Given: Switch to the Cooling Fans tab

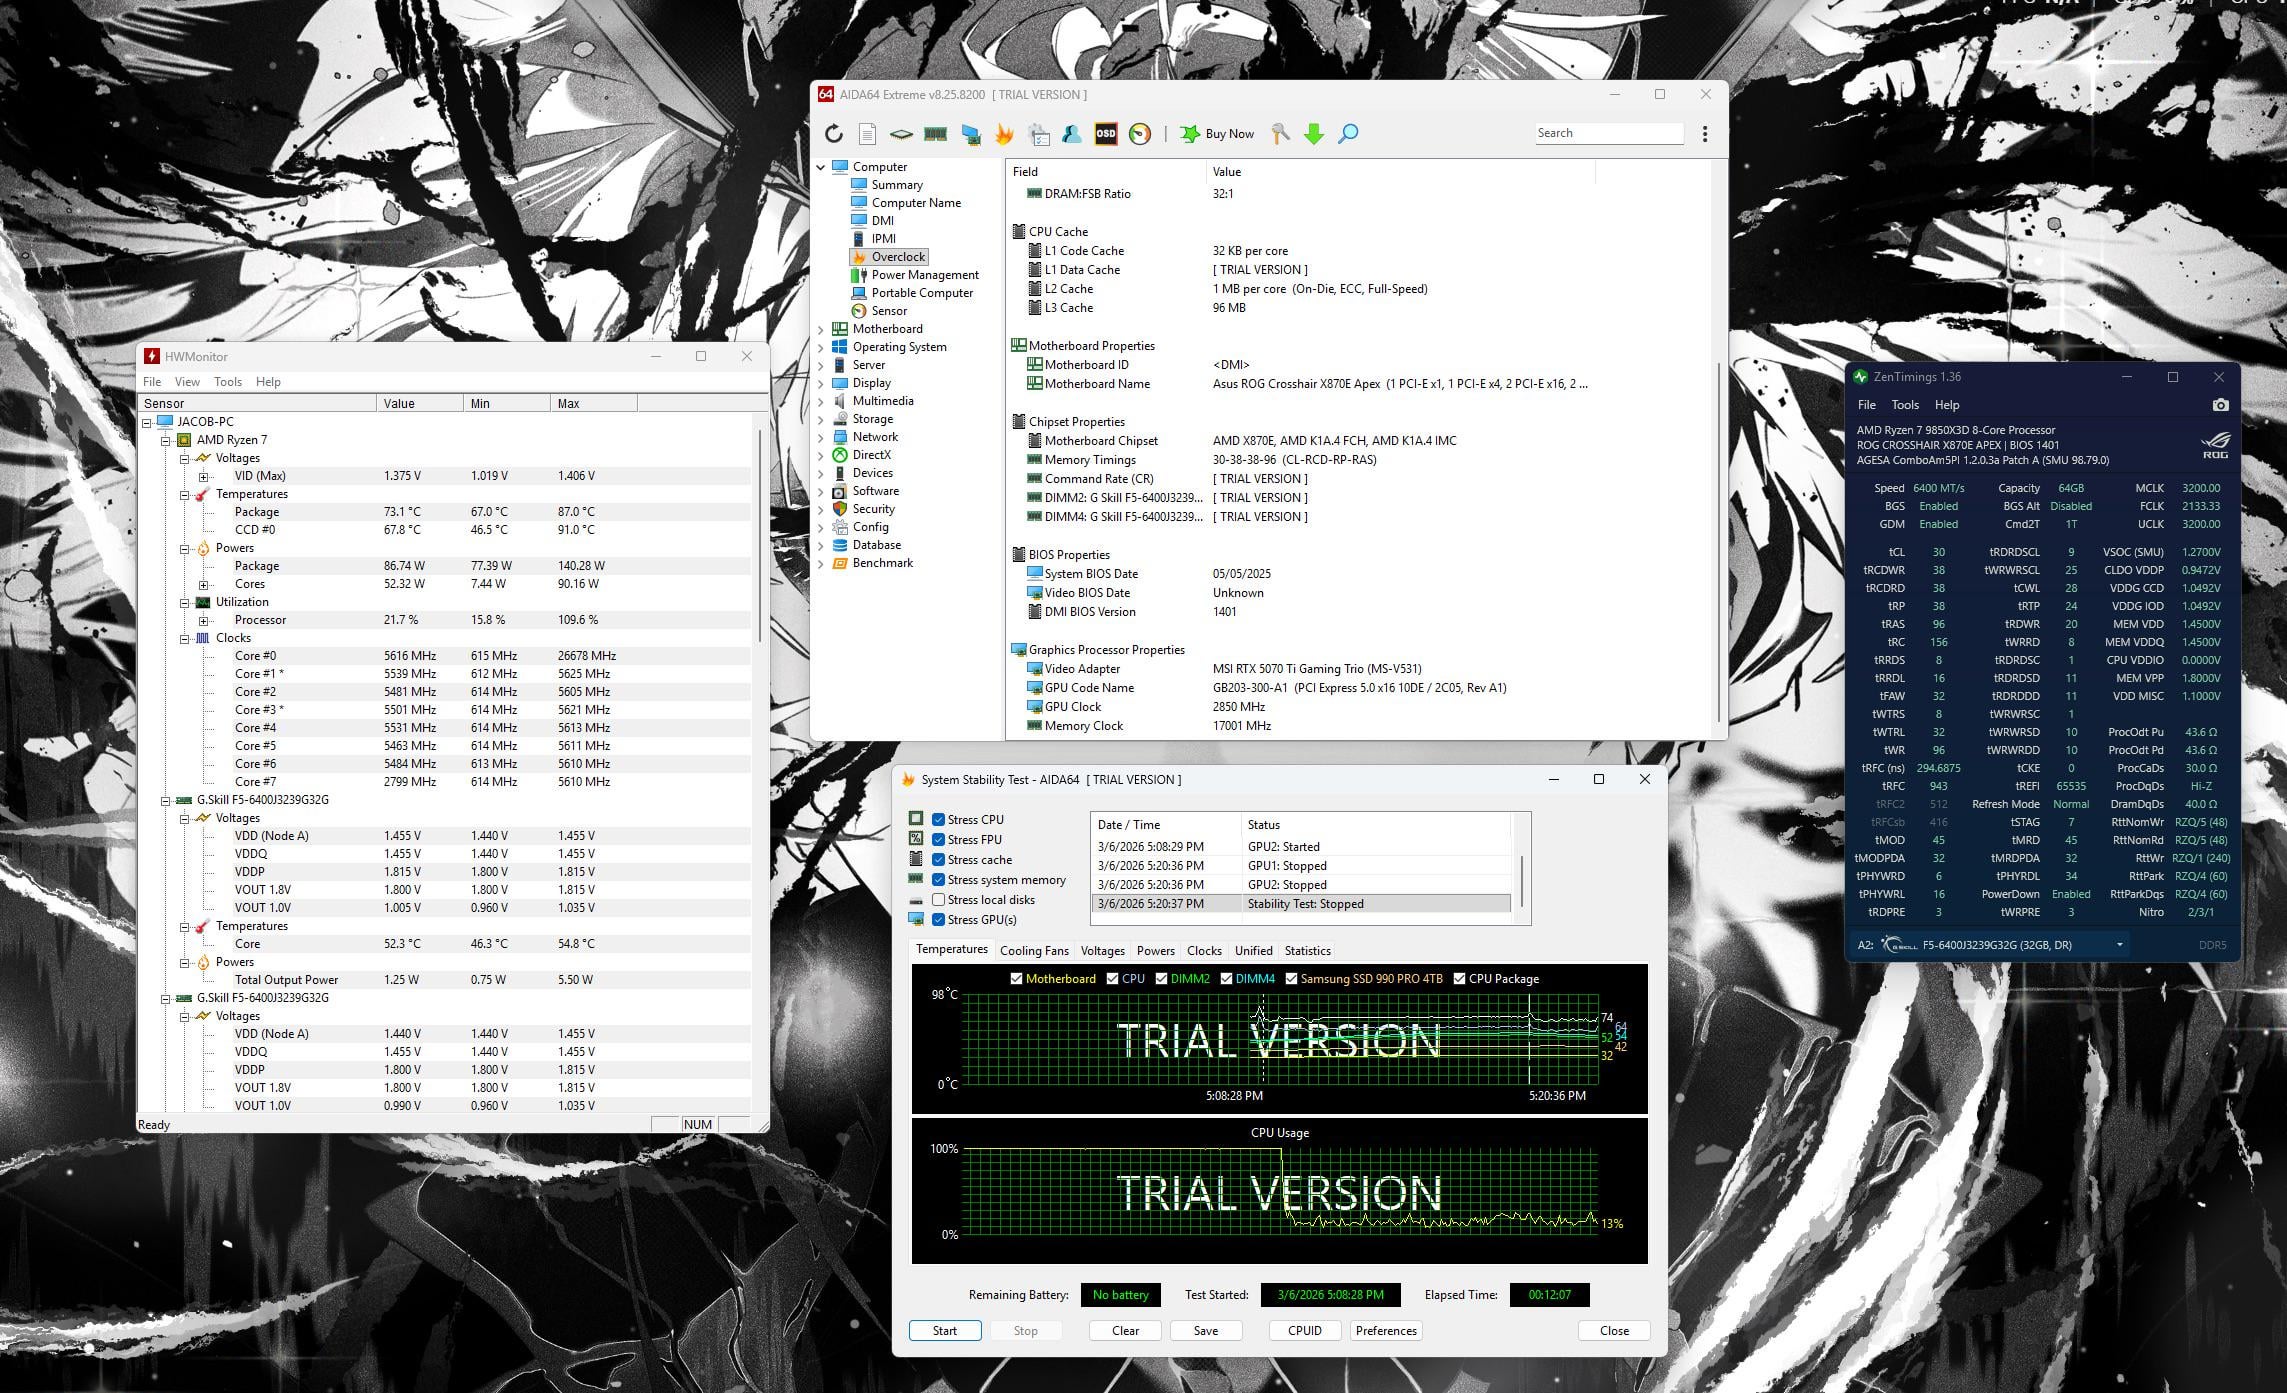Looking at the screenshot, I should tap(1033, 951).
